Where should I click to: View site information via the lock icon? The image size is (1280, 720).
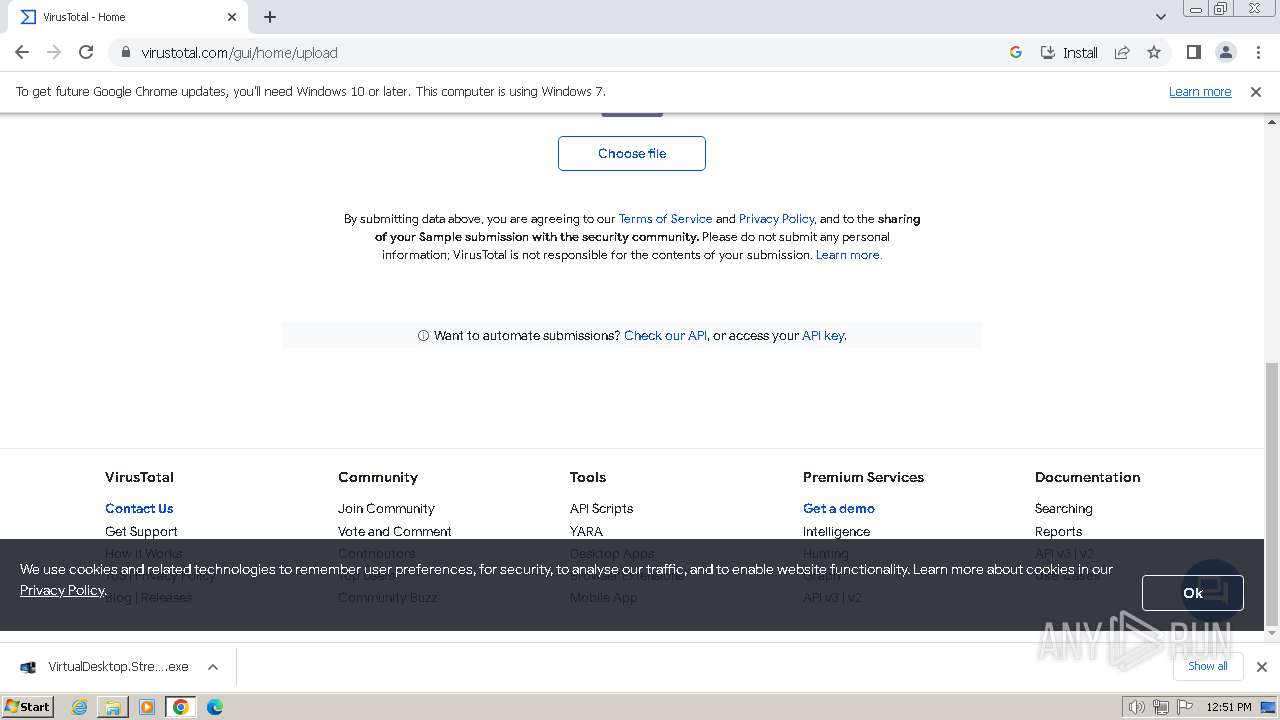[125, 52]
